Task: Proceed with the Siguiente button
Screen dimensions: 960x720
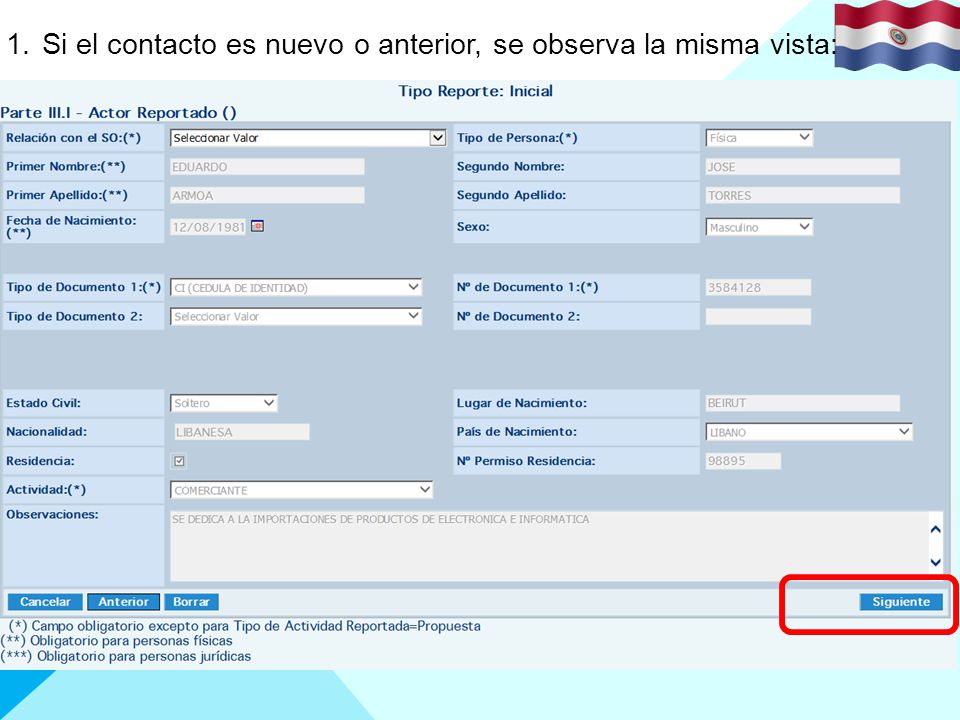Action: pyautogui.click(x=901, y=602)
